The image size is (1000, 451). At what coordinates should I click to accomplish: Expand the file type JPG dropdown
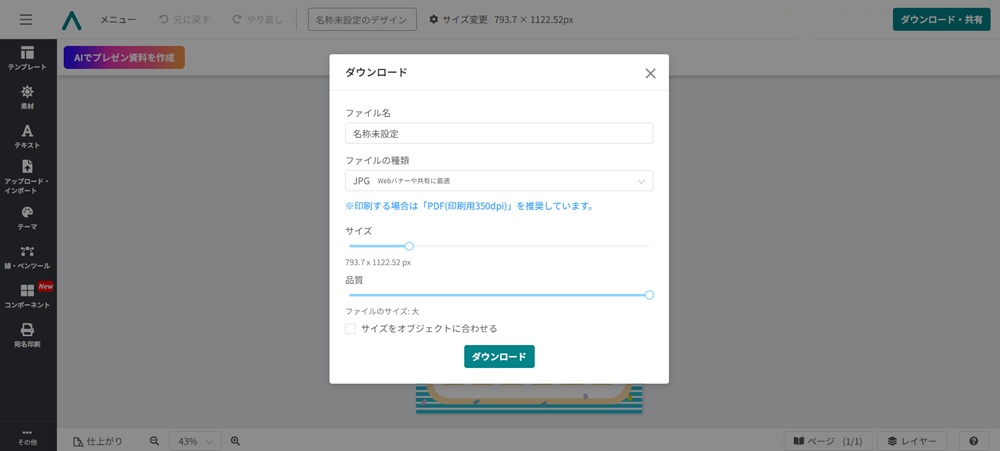click(499, 181)
